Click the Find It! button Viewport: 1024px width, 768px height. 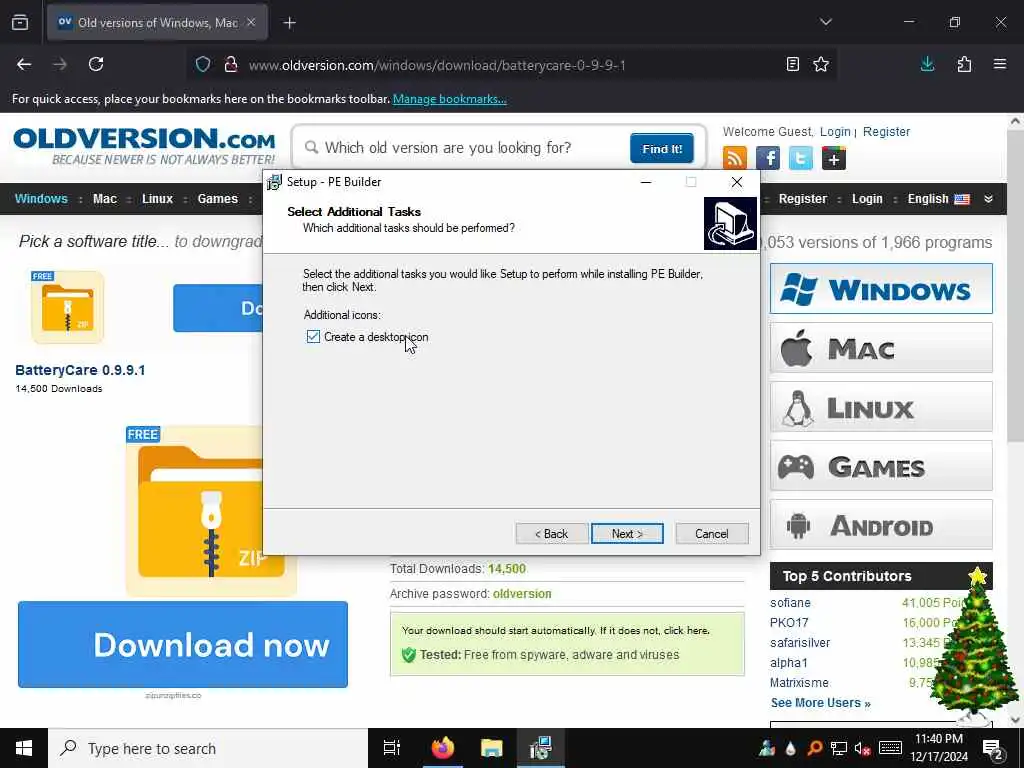click(662, 148)
